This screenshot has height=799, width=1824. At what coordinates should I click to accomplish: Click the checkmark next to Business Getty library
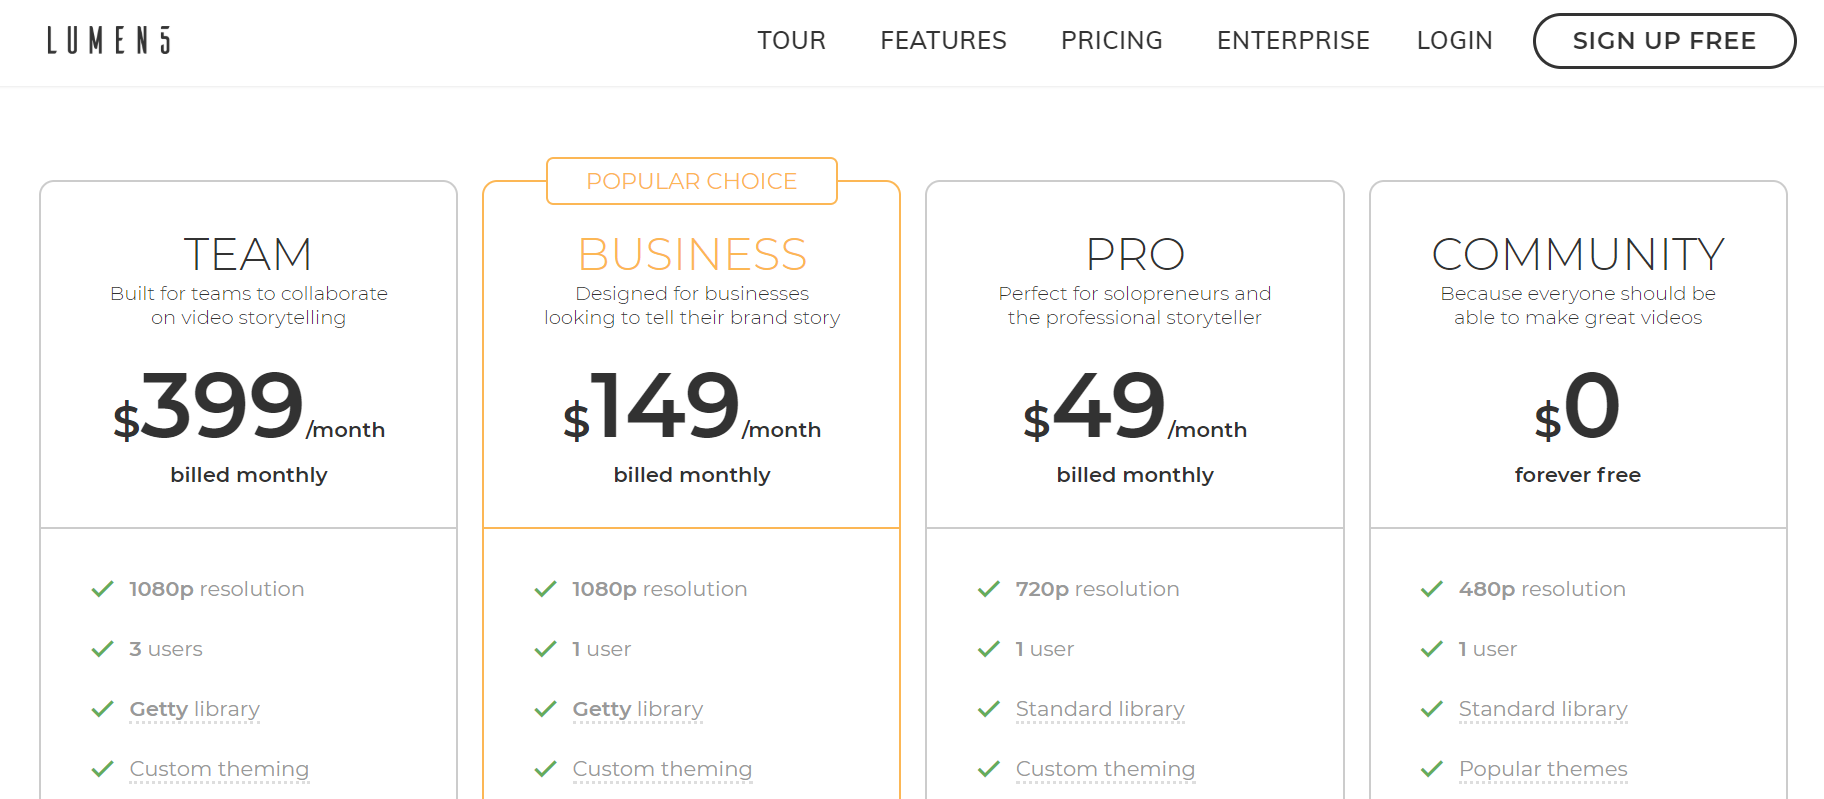[545, 709]
